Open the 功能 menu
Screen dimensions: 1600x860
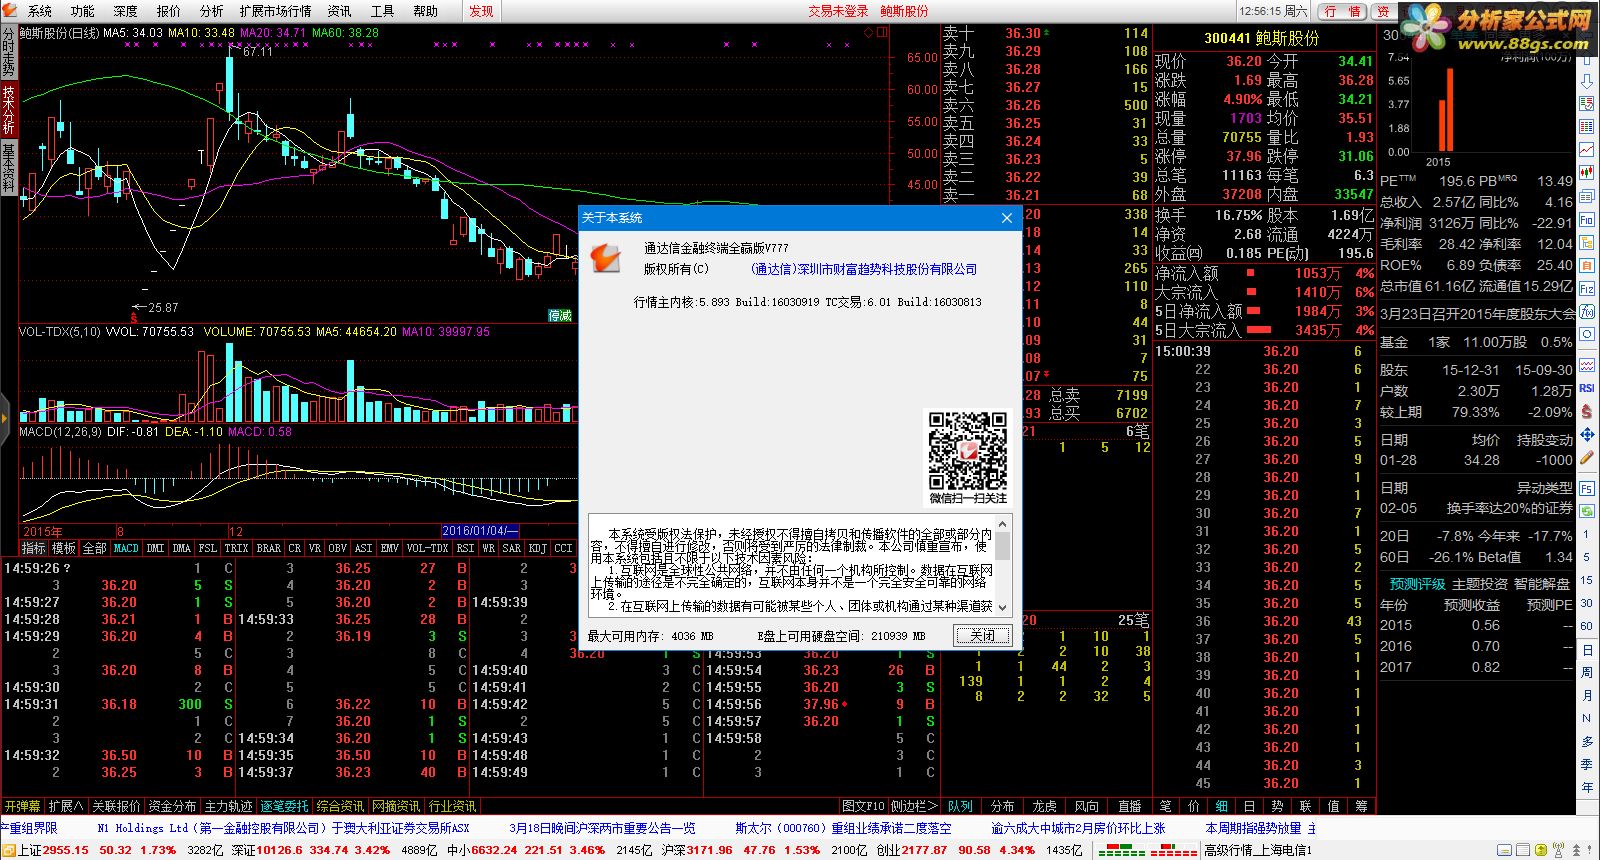click(x=83, y=11)
